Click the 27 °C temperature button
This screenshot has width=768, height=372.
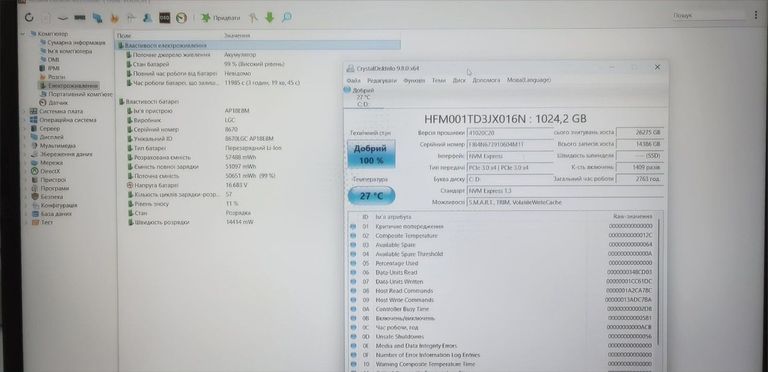click(371, 196)
